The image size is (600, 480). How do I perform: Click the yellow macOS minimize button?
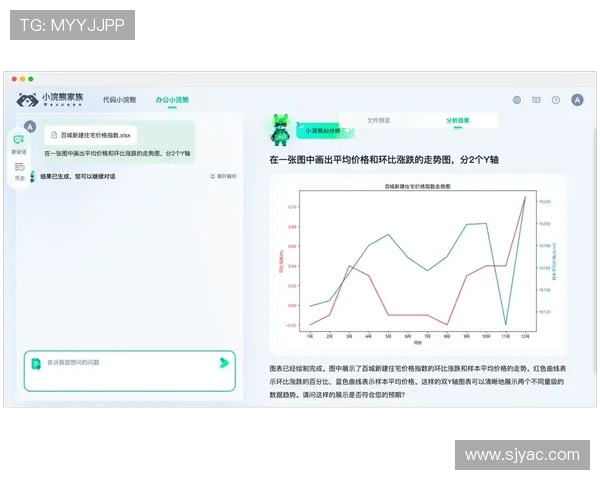[23, 79]
